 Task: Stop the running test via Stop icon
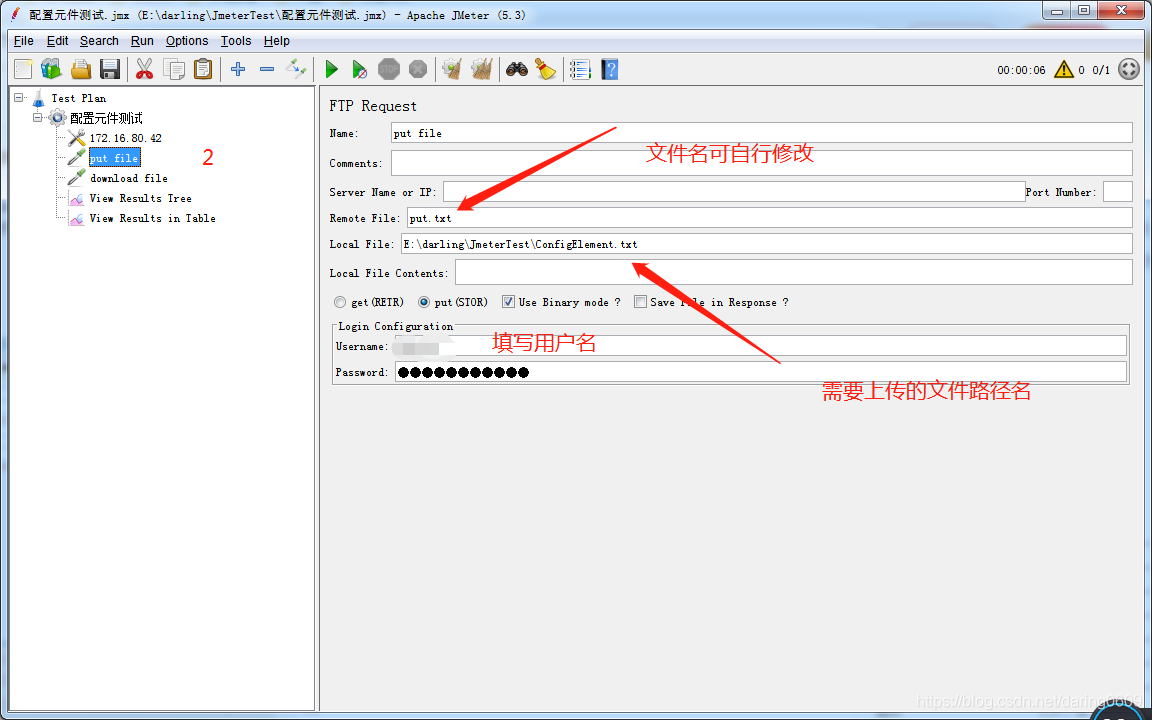[389, 69]
